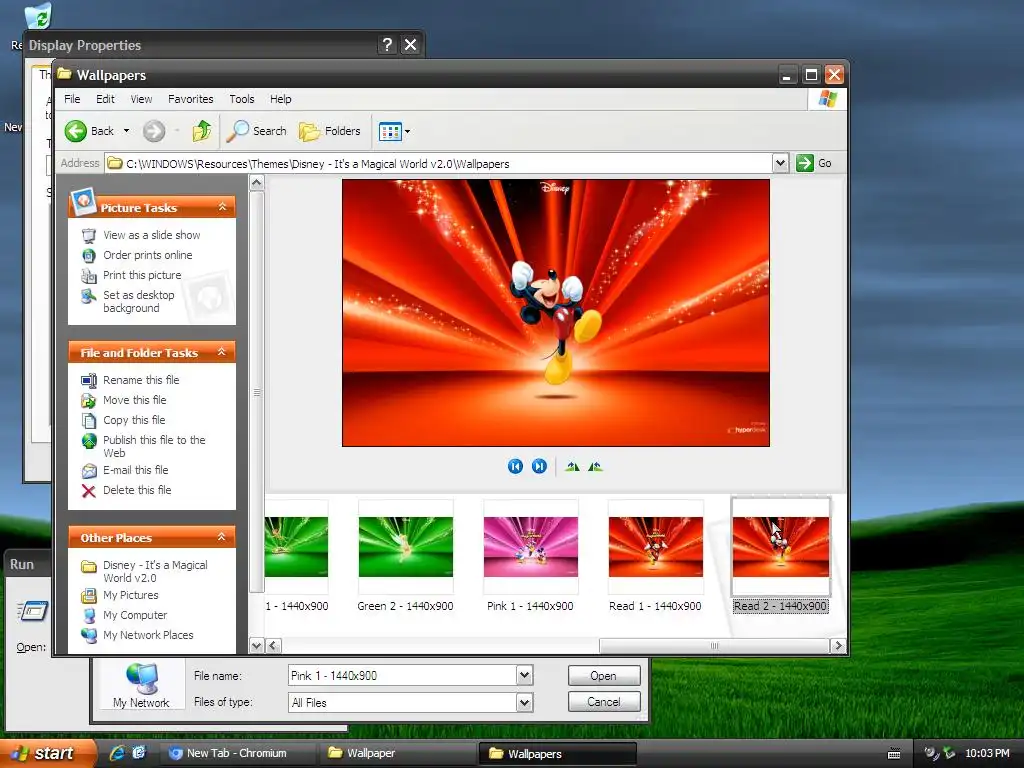Toggle the Folders pane
The height and width of the screenshot is (768, 1024).
coord(330,131)
